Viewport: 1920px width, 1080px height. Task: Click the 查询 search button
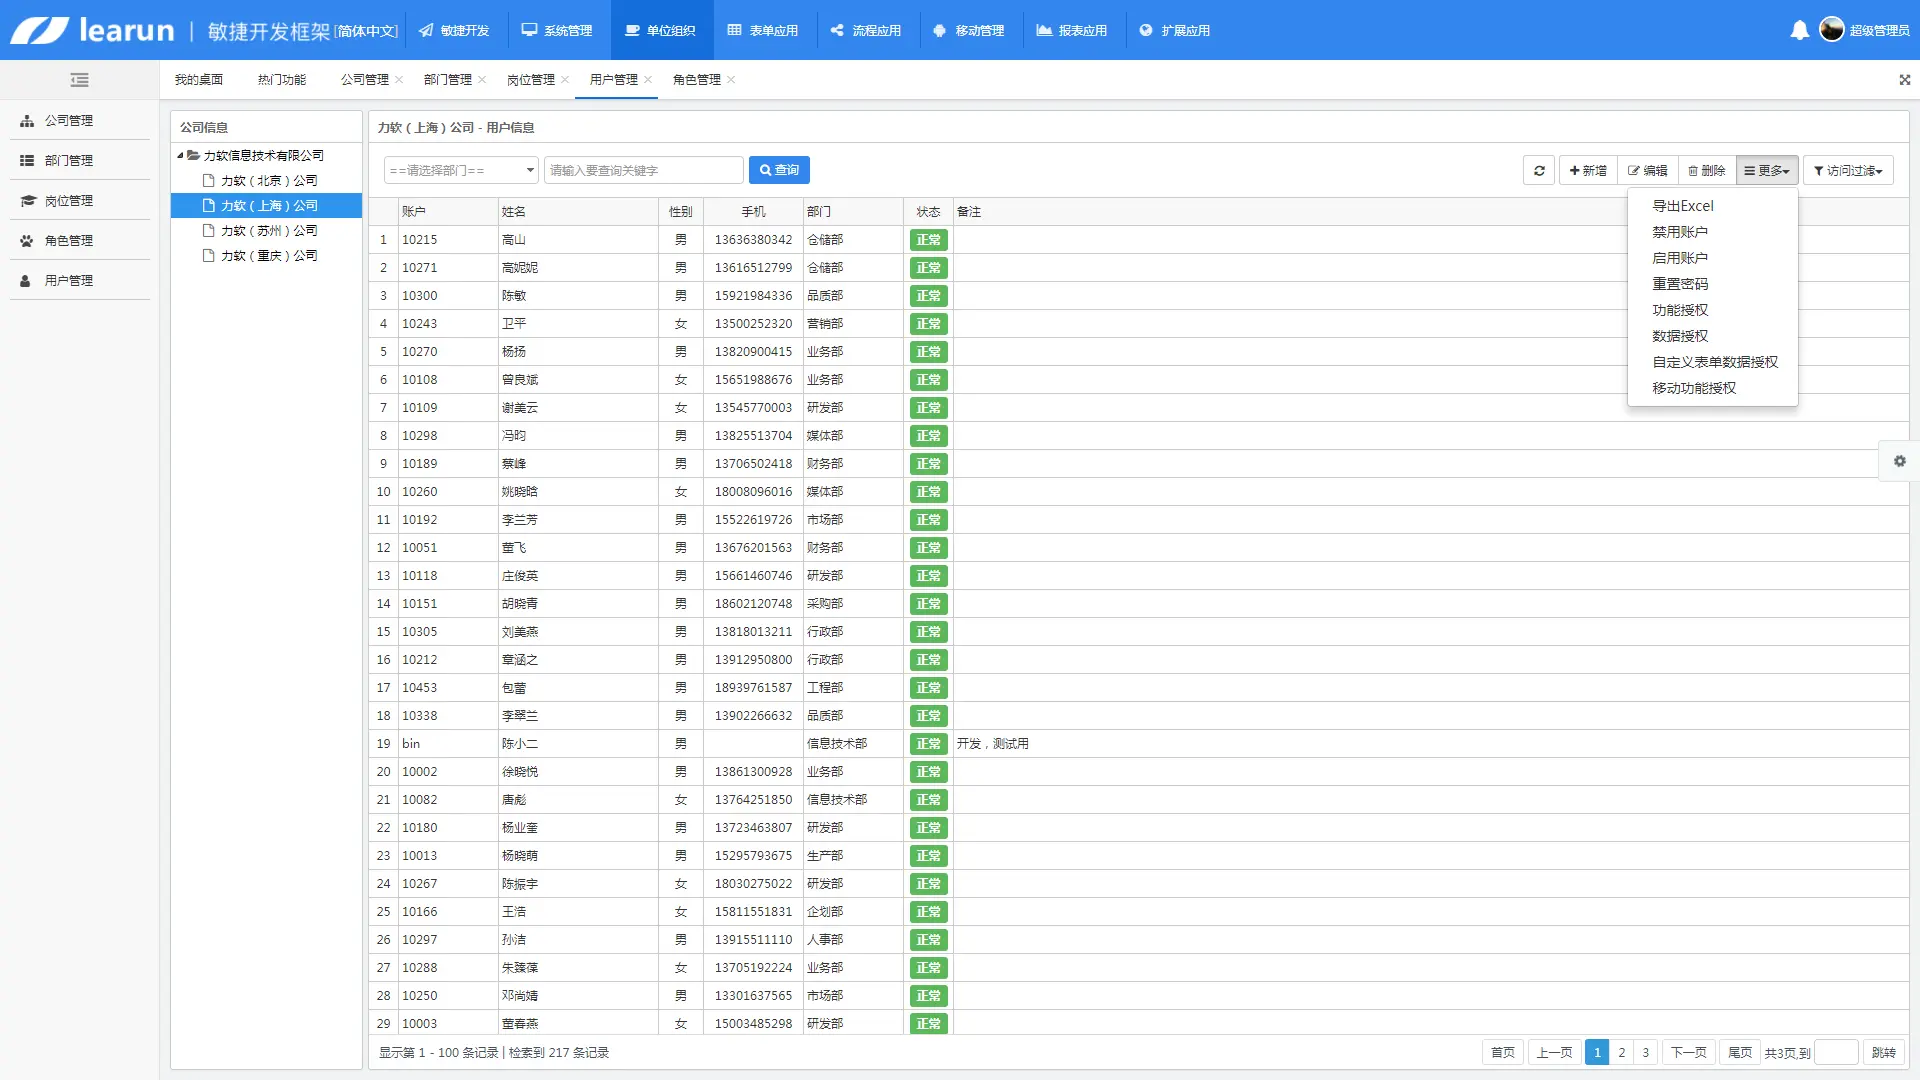pyautogui.click(x=779, y=171)
